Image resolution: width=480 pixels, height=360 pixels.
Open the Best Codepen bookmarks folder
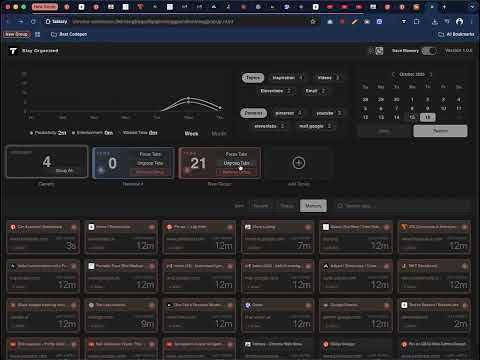(x=69, y=34)
